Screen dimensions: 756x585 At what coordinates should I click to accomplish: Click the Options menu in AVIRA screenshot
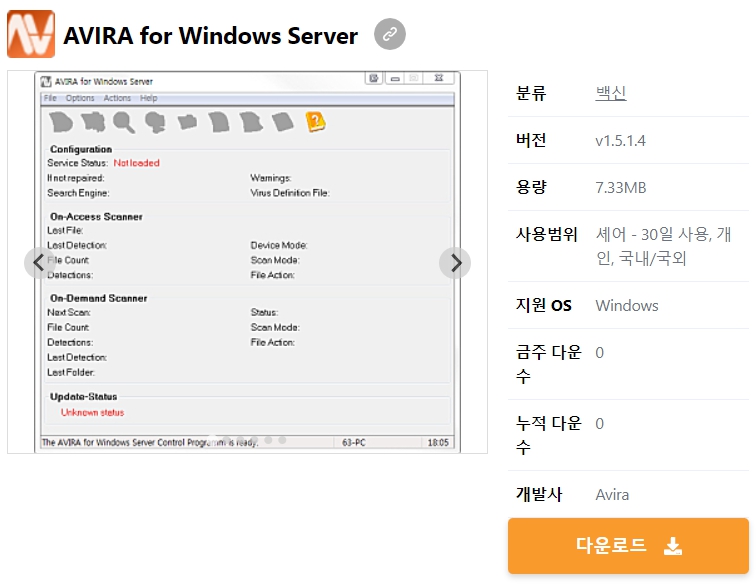coord(80,98)
